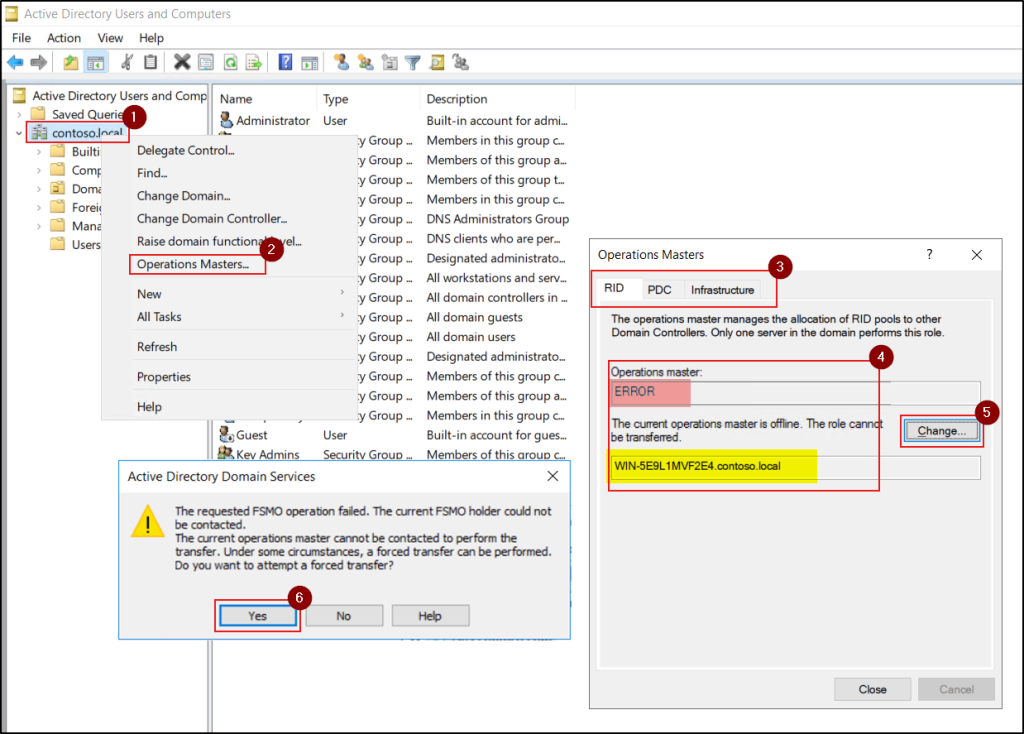Click the Back navigation arrow icon

point(17,62)
